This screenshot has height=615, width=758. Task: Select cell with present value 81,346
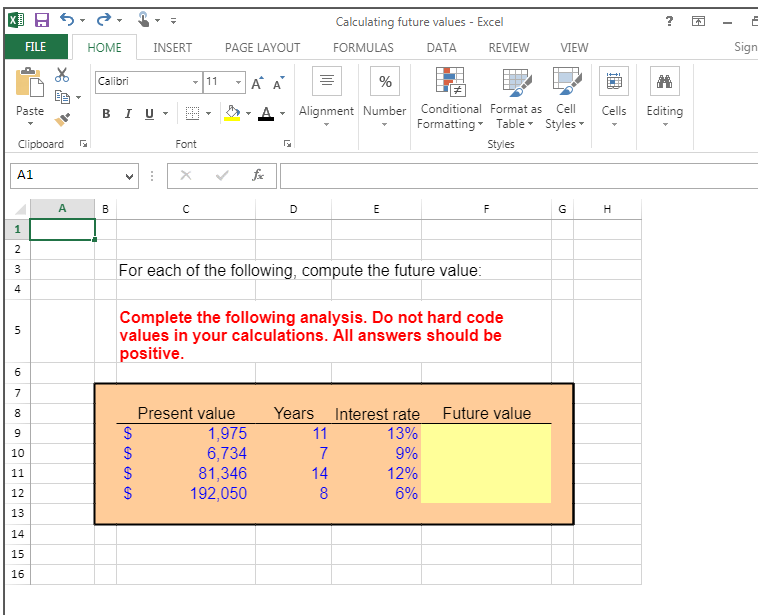186,473
